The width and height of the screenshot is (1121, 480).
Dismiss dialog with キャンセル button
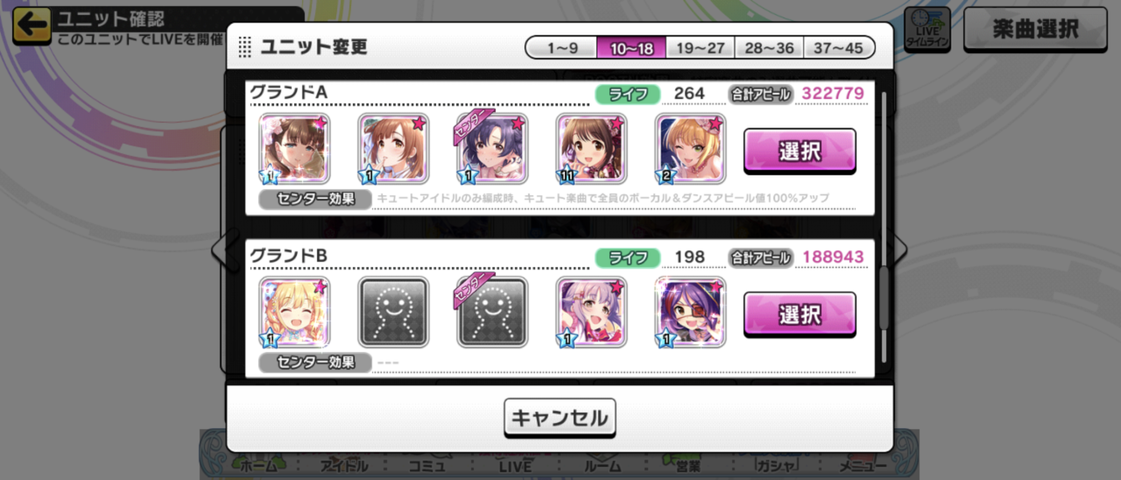560,417
